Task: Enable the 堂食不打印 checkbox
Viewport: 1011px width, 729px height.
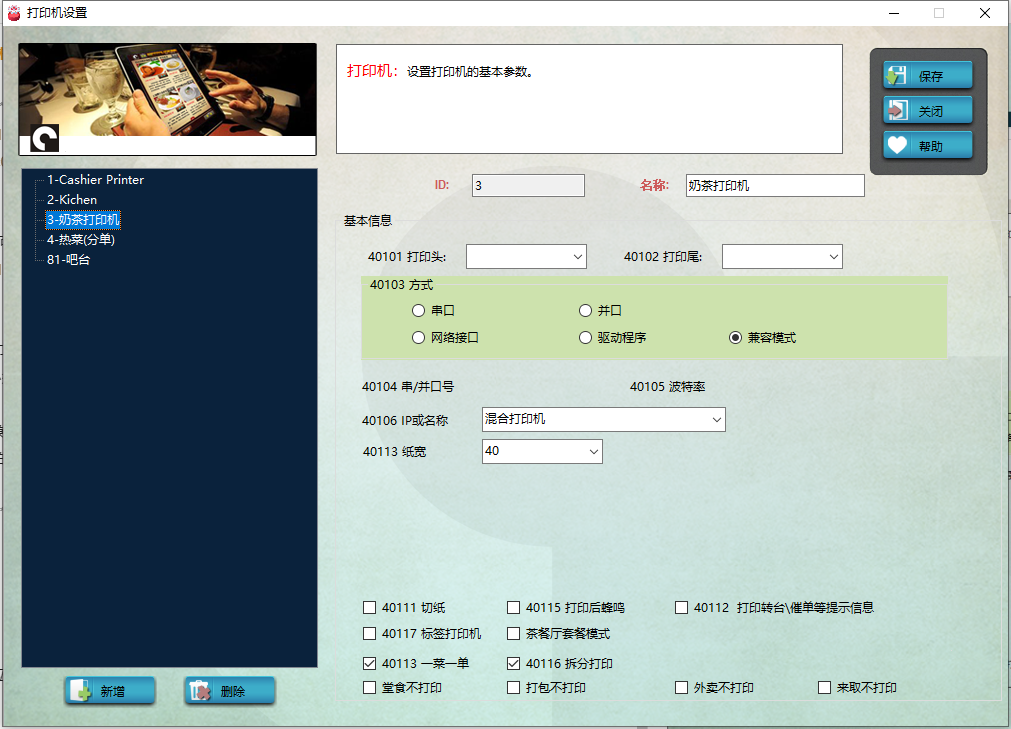Action: [369, 688]
